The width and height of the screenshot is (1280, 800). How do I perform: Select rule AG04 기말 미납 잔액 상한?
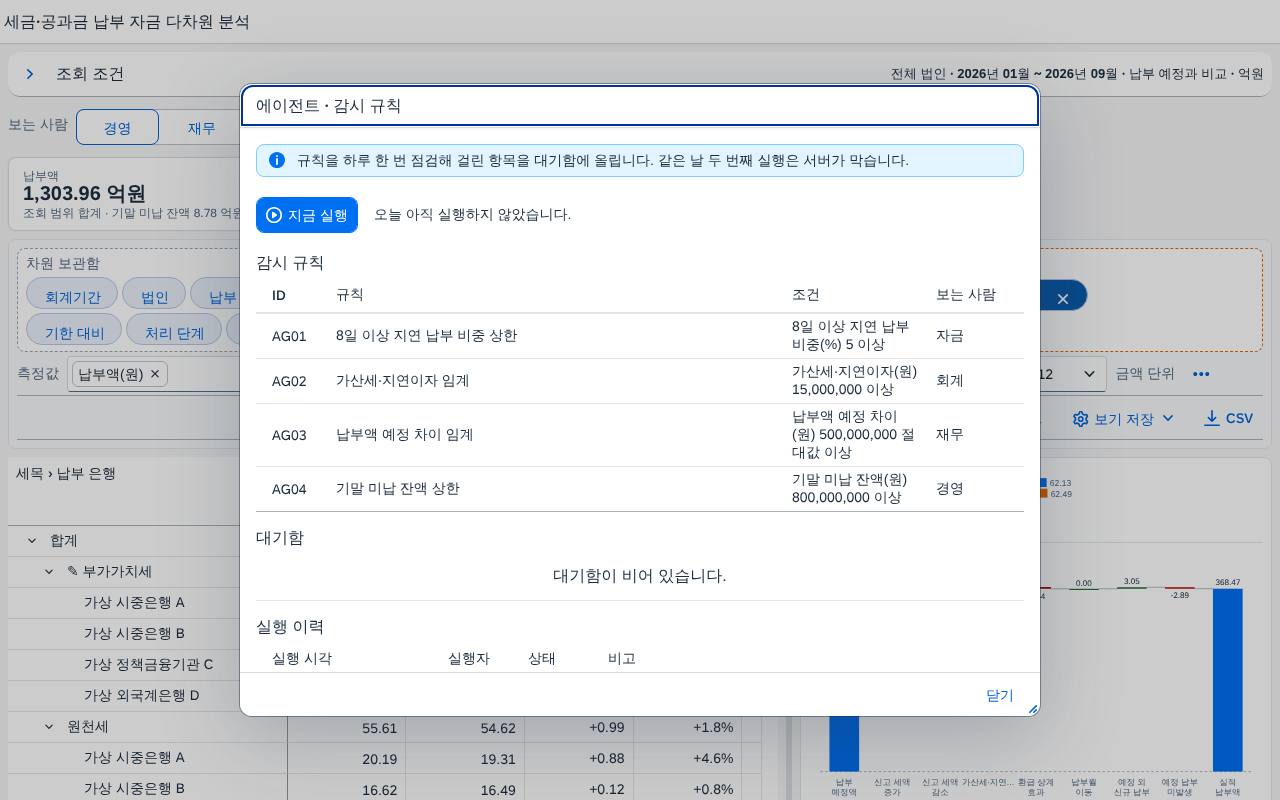click(x=640, y=489)
